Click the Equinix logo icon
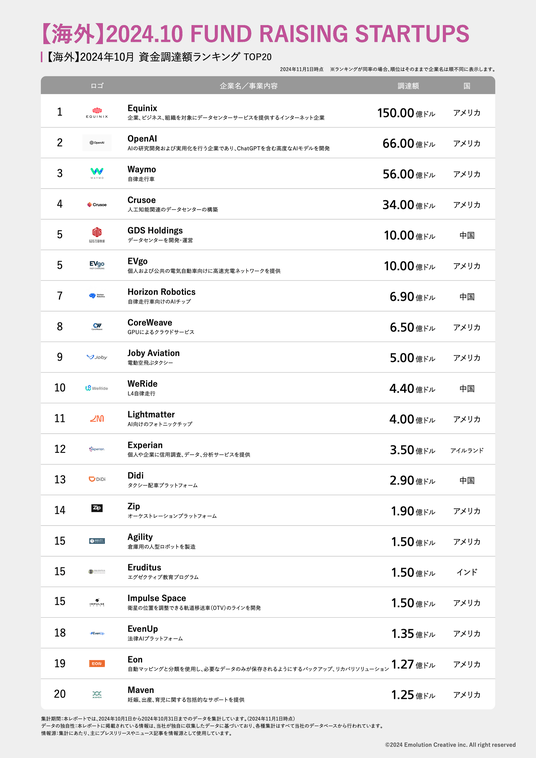 [97, 113]
